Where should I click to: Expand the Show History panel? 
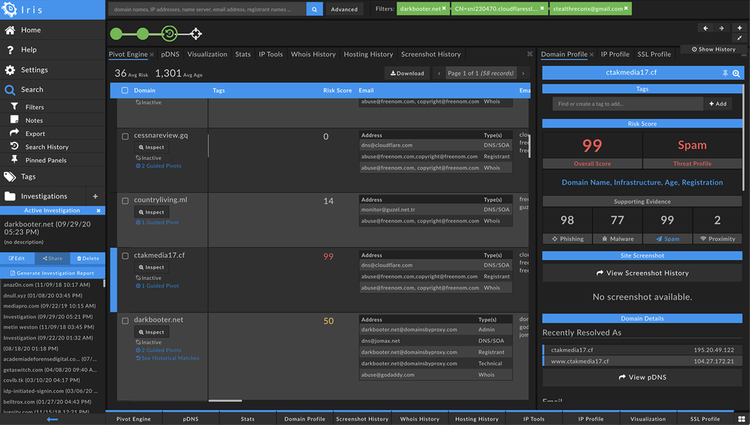[714, 49]
